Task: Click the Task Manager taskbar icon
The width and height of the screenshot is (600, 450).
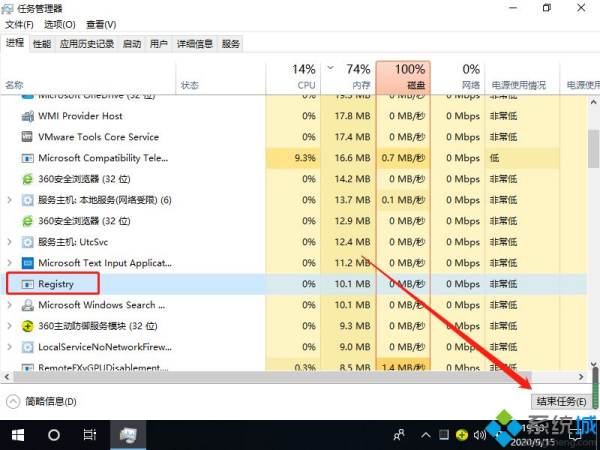Action: [128, 435]
